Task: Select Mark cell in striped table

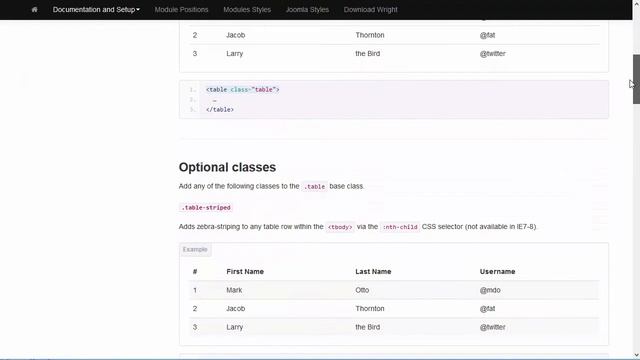Action: click(234, 290)
